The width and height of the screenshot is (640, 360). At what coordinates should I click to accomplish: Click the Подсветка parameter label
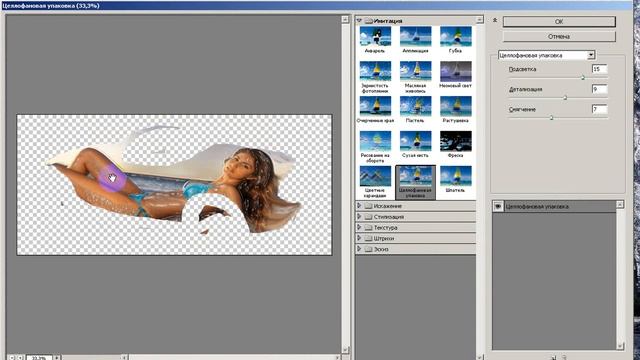point(522,69)
